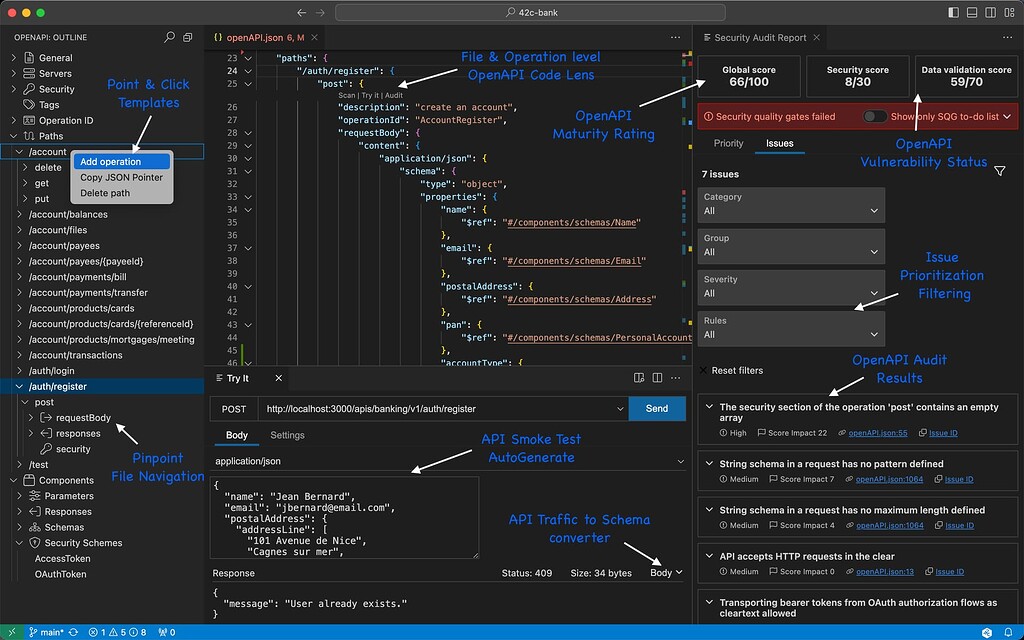Viewport: 1024px width, 640px height.
Task: Collapse the Security Schemes node
Action: click(x=19, y=543)
